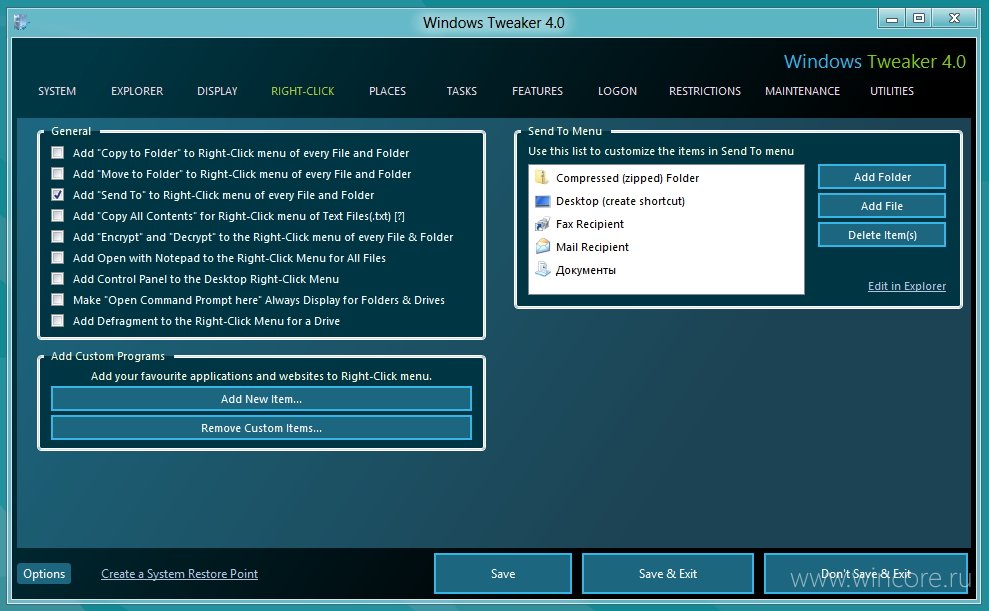
Task: Check Add Control Panel to Desktop menu
Action: (x=57, y=279)
